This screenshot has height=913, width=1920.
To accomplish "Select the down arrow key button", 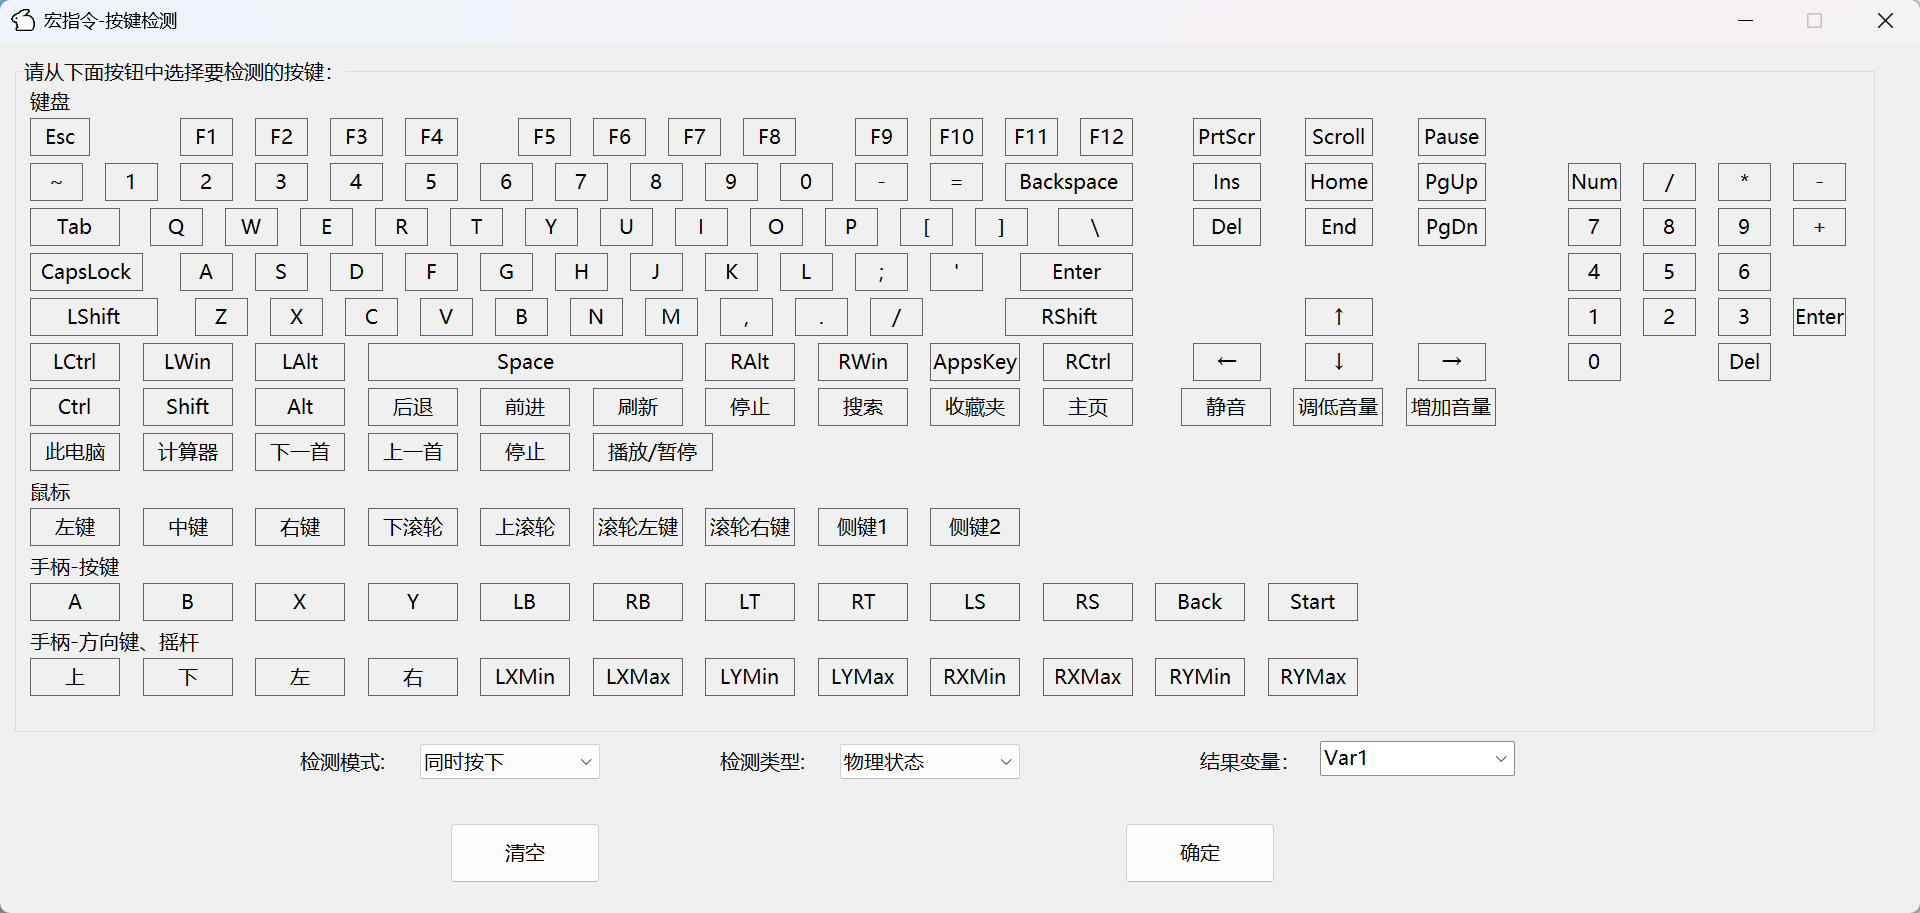I will tap(1338, 362).
